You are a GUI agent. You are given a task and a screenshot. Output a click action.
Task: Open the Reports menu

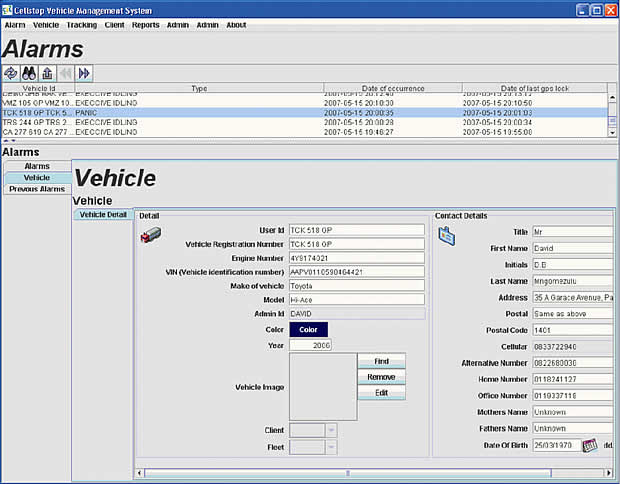(146, 25)
